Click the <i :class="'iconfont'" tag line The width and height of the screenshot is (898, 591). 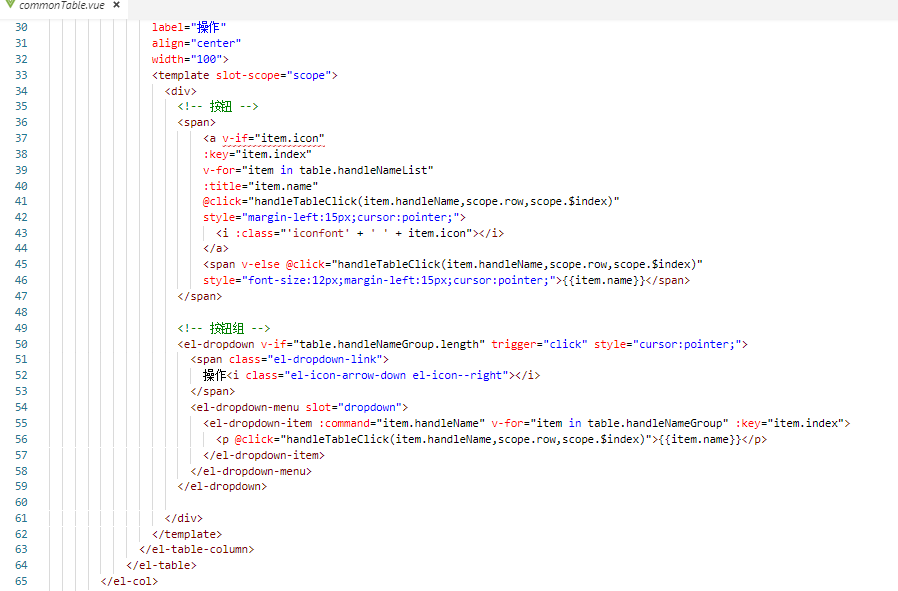coord(360,233)
